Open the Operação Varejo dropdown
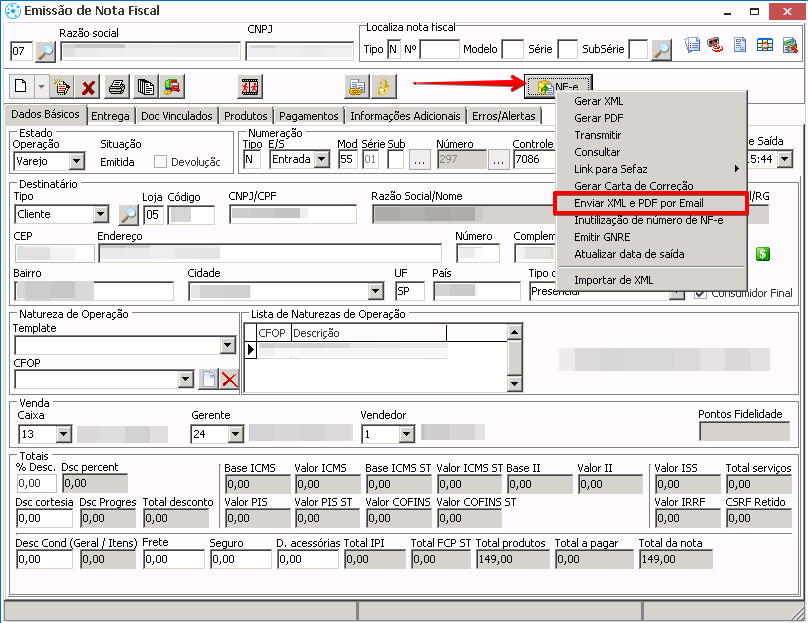Image resolution: width=808 pixels, height=623 pixels. coord(76,161)
